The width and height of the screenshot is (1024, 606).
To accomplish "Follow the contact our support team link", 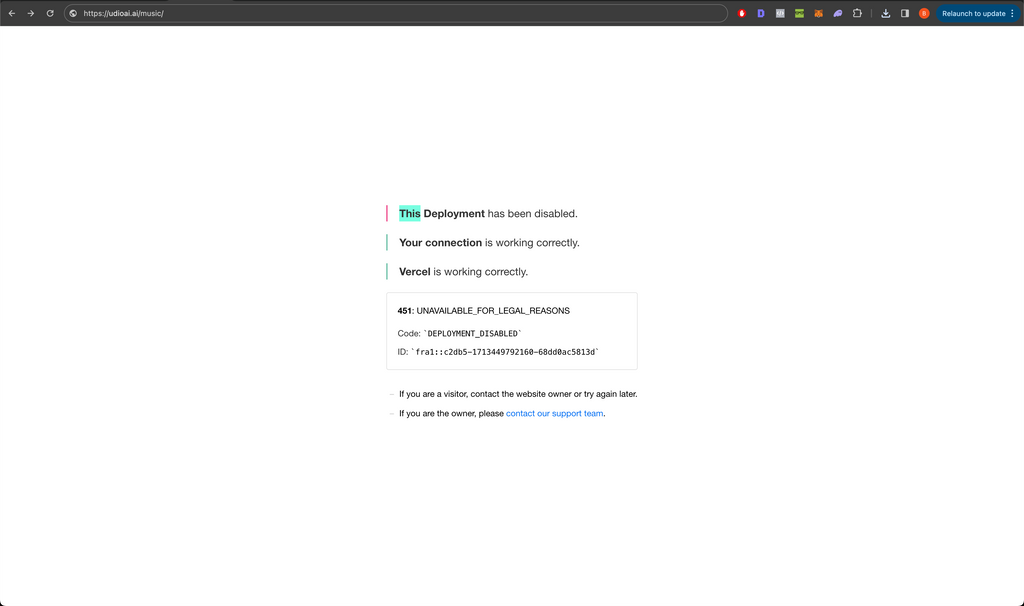I will (554, 413).
